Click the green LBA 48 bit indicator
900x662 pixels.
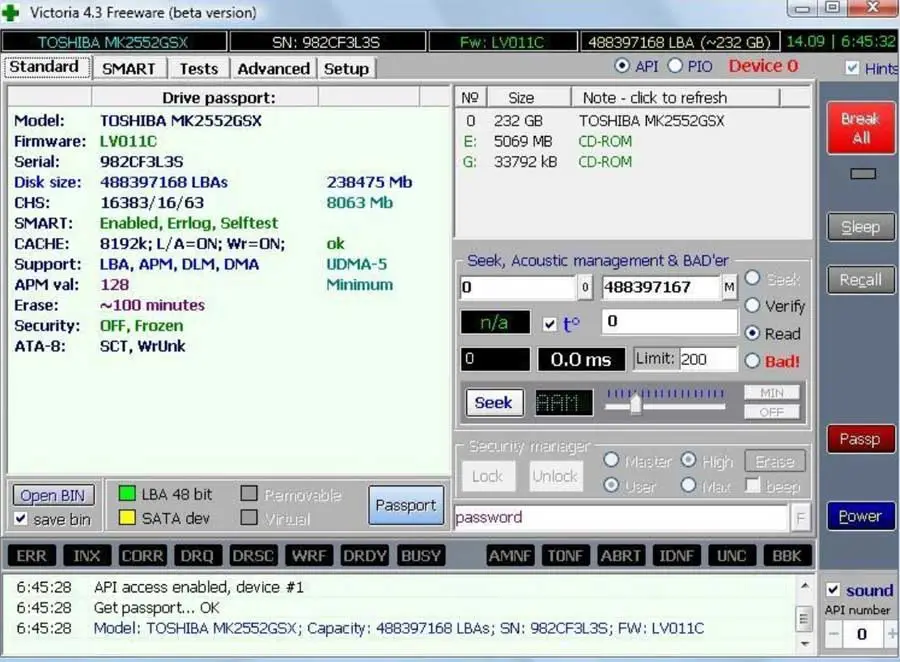click(x=127, y=494)
